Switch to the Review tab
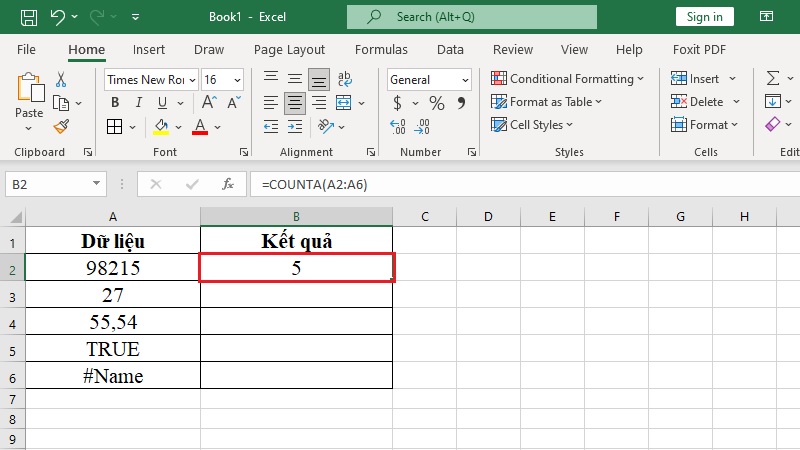This screenshot has width=800, height=450. tap(513, 49)
